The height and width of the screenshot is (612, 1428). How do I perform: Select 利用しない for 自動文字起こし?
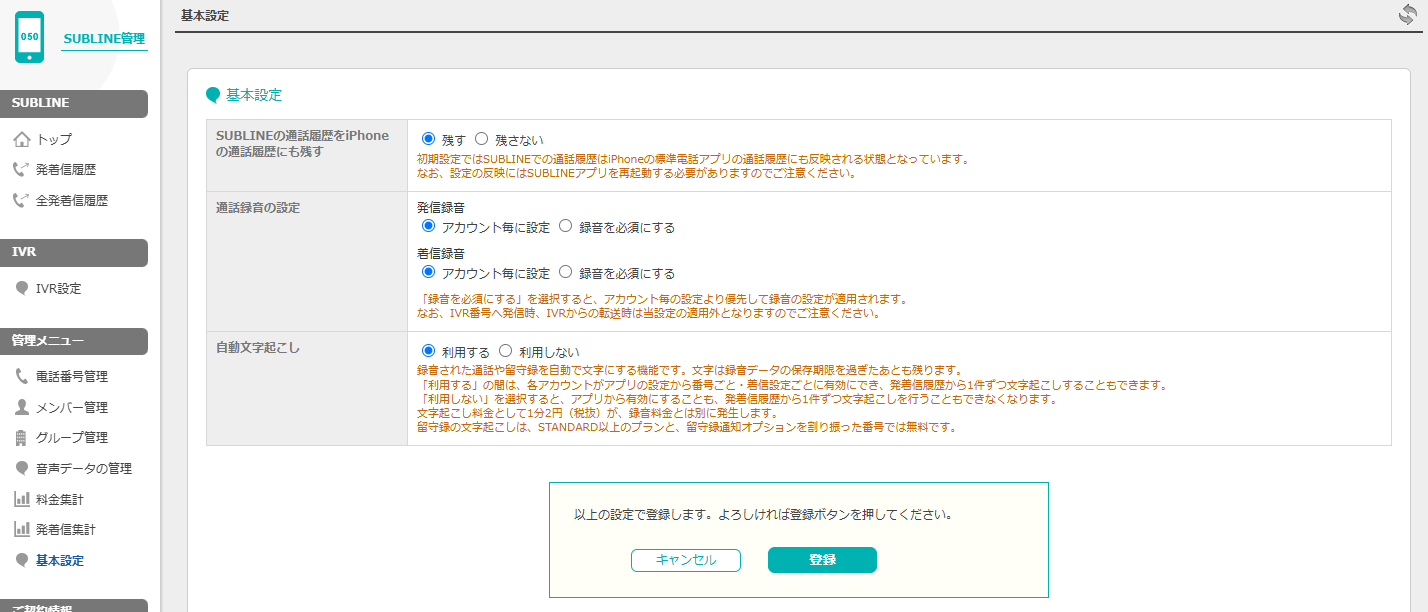click(x=505, y=351)
